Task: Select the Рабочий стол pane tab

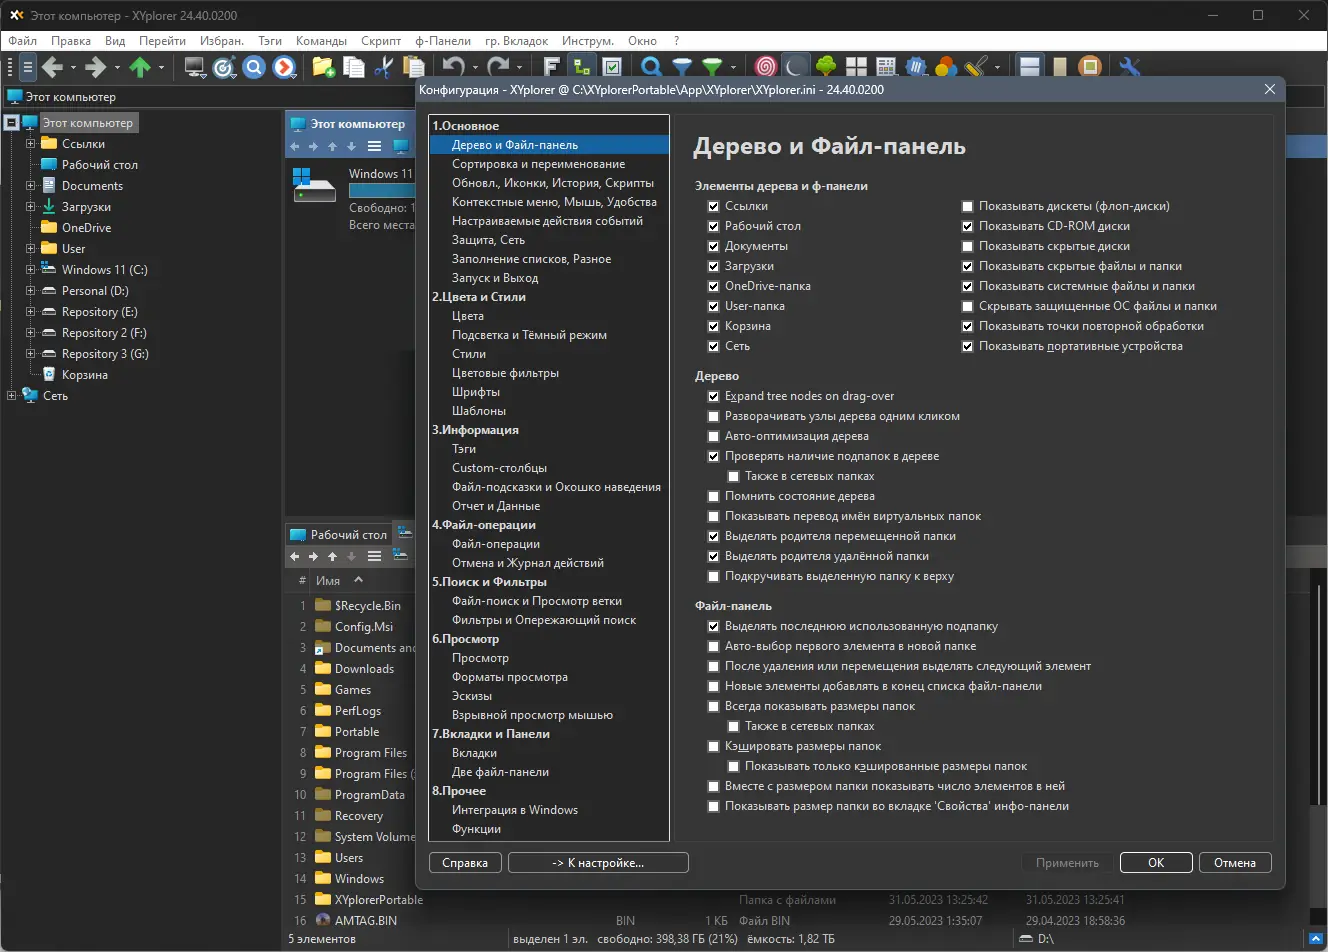Action: pyautogui.click(x=338, y=534)
